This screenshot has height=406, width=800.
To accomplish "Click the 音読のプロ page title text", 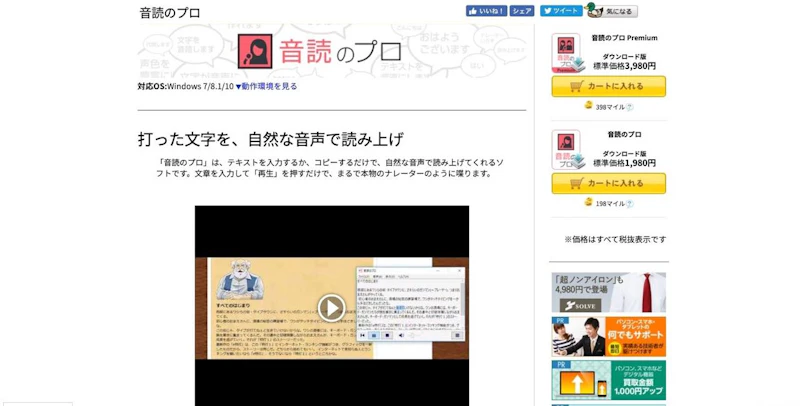I will coord(170,13).
